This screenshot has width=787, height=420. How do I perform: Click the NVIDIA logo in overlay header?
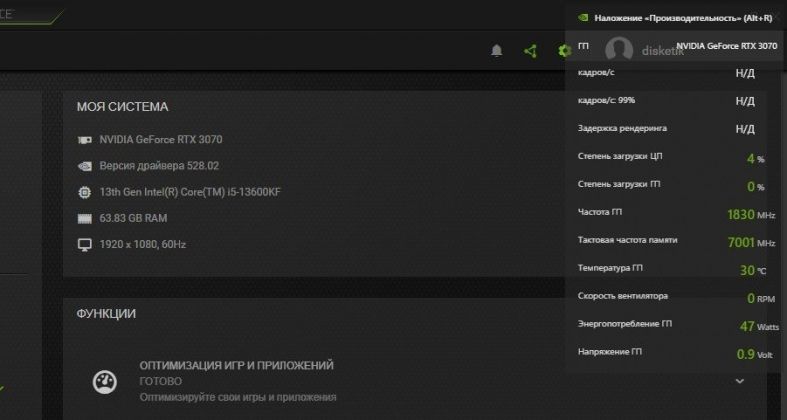(583, 18)
